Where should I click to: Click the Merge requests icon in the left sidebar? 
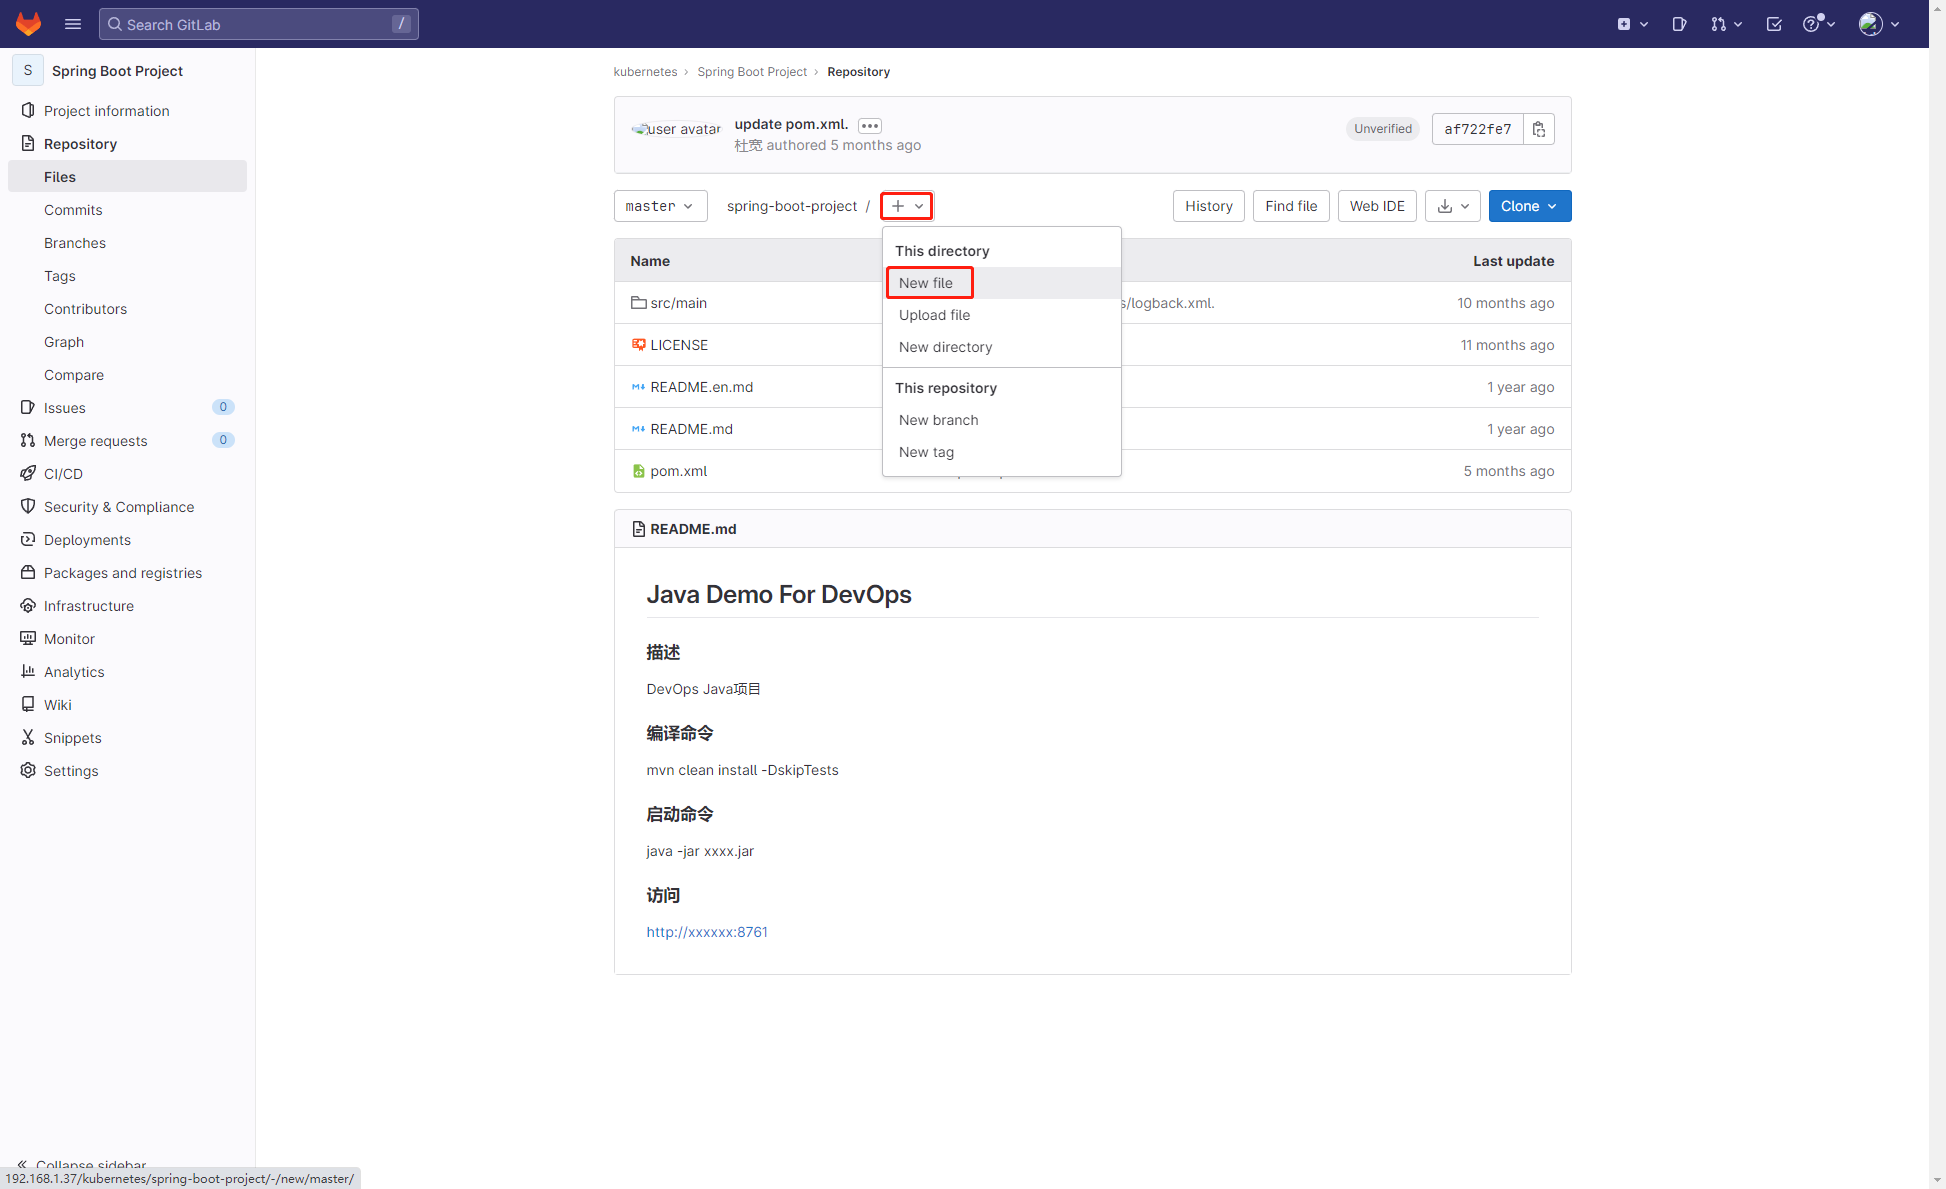pos(28,440)
